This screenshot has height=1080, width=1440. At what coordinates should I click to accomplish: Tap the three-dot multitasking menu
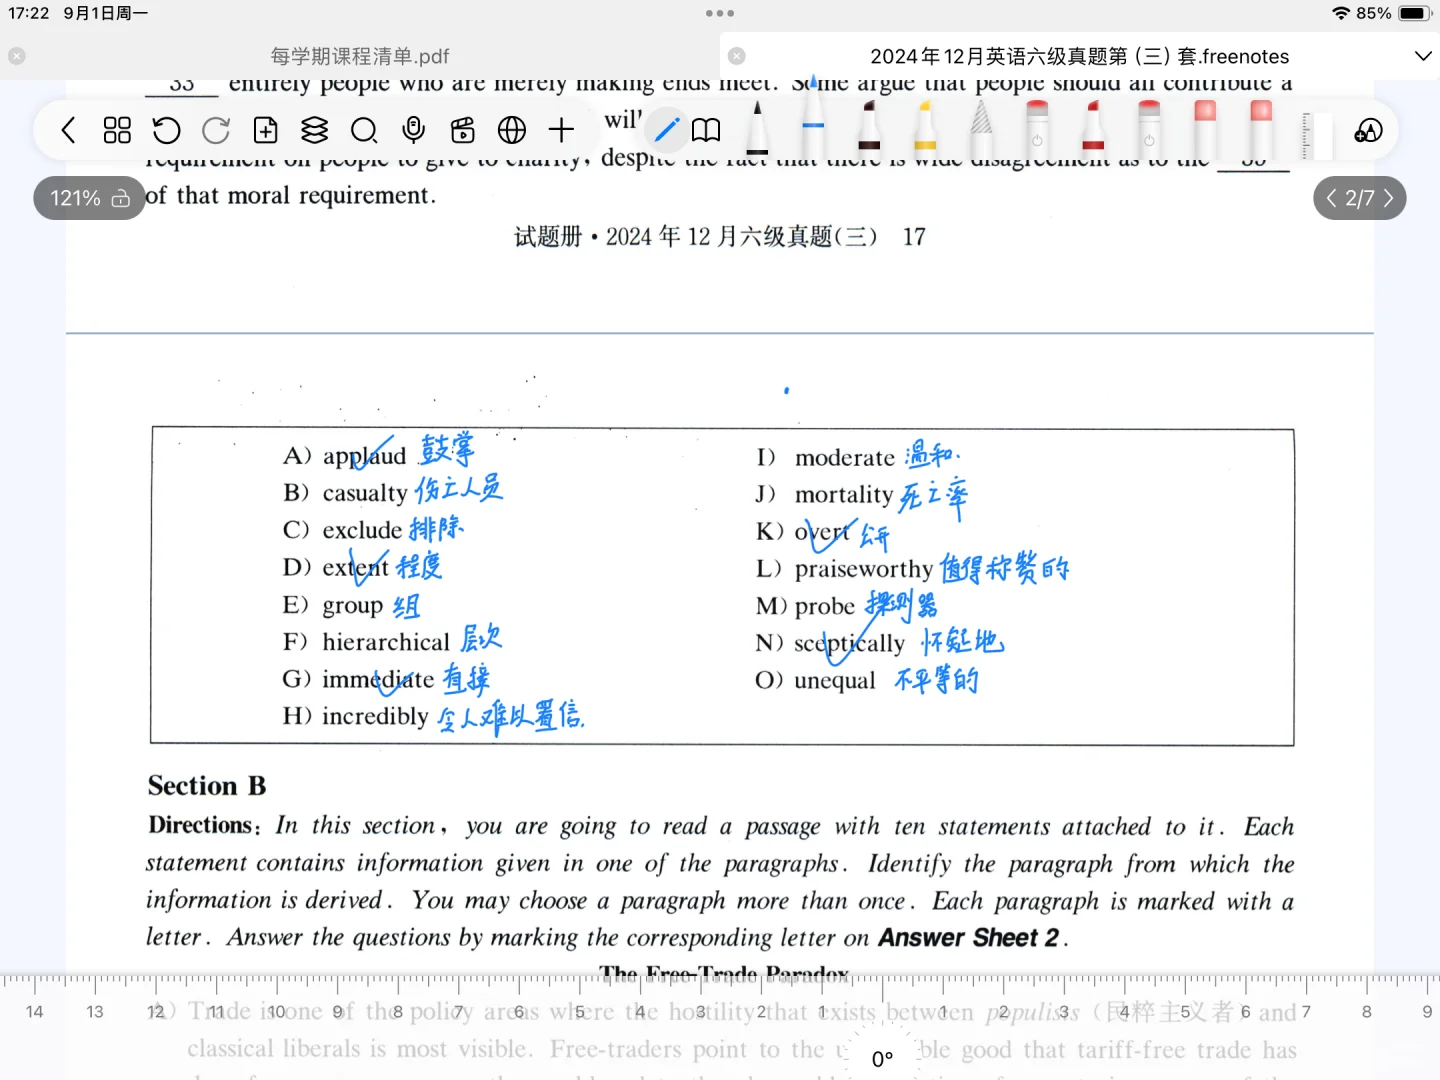point(720,13)
